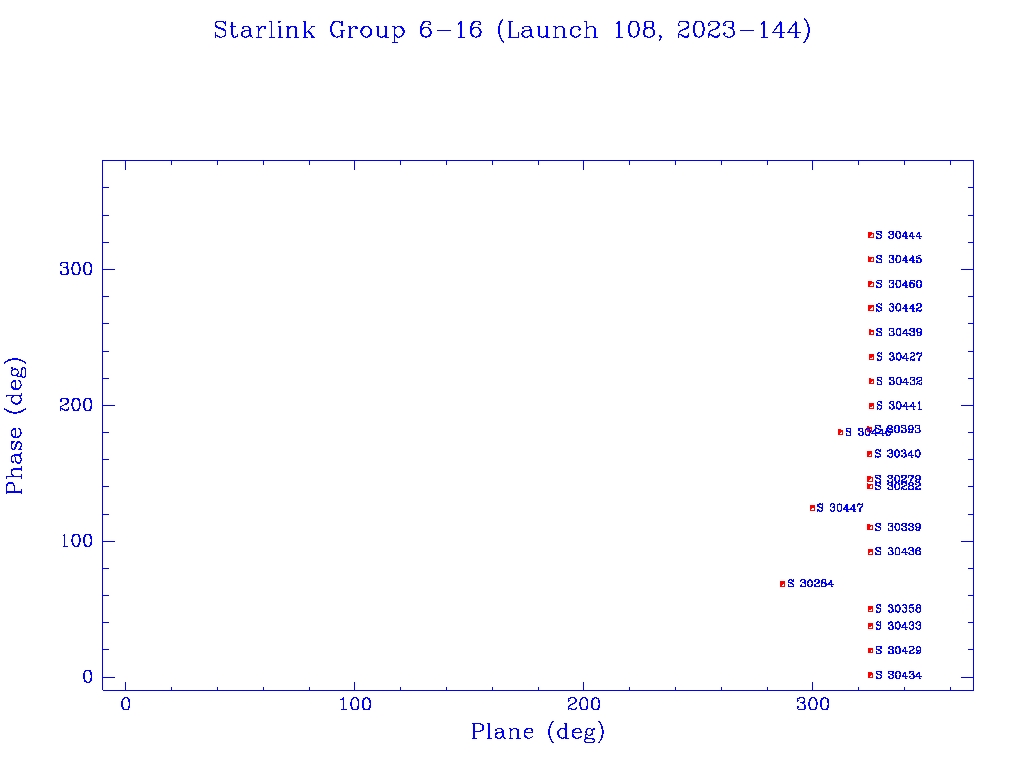Image resolution: width=1024 pixels, height=768 pixels.
Task: Select the red marker beside S 30441
Action: point(871,406)
